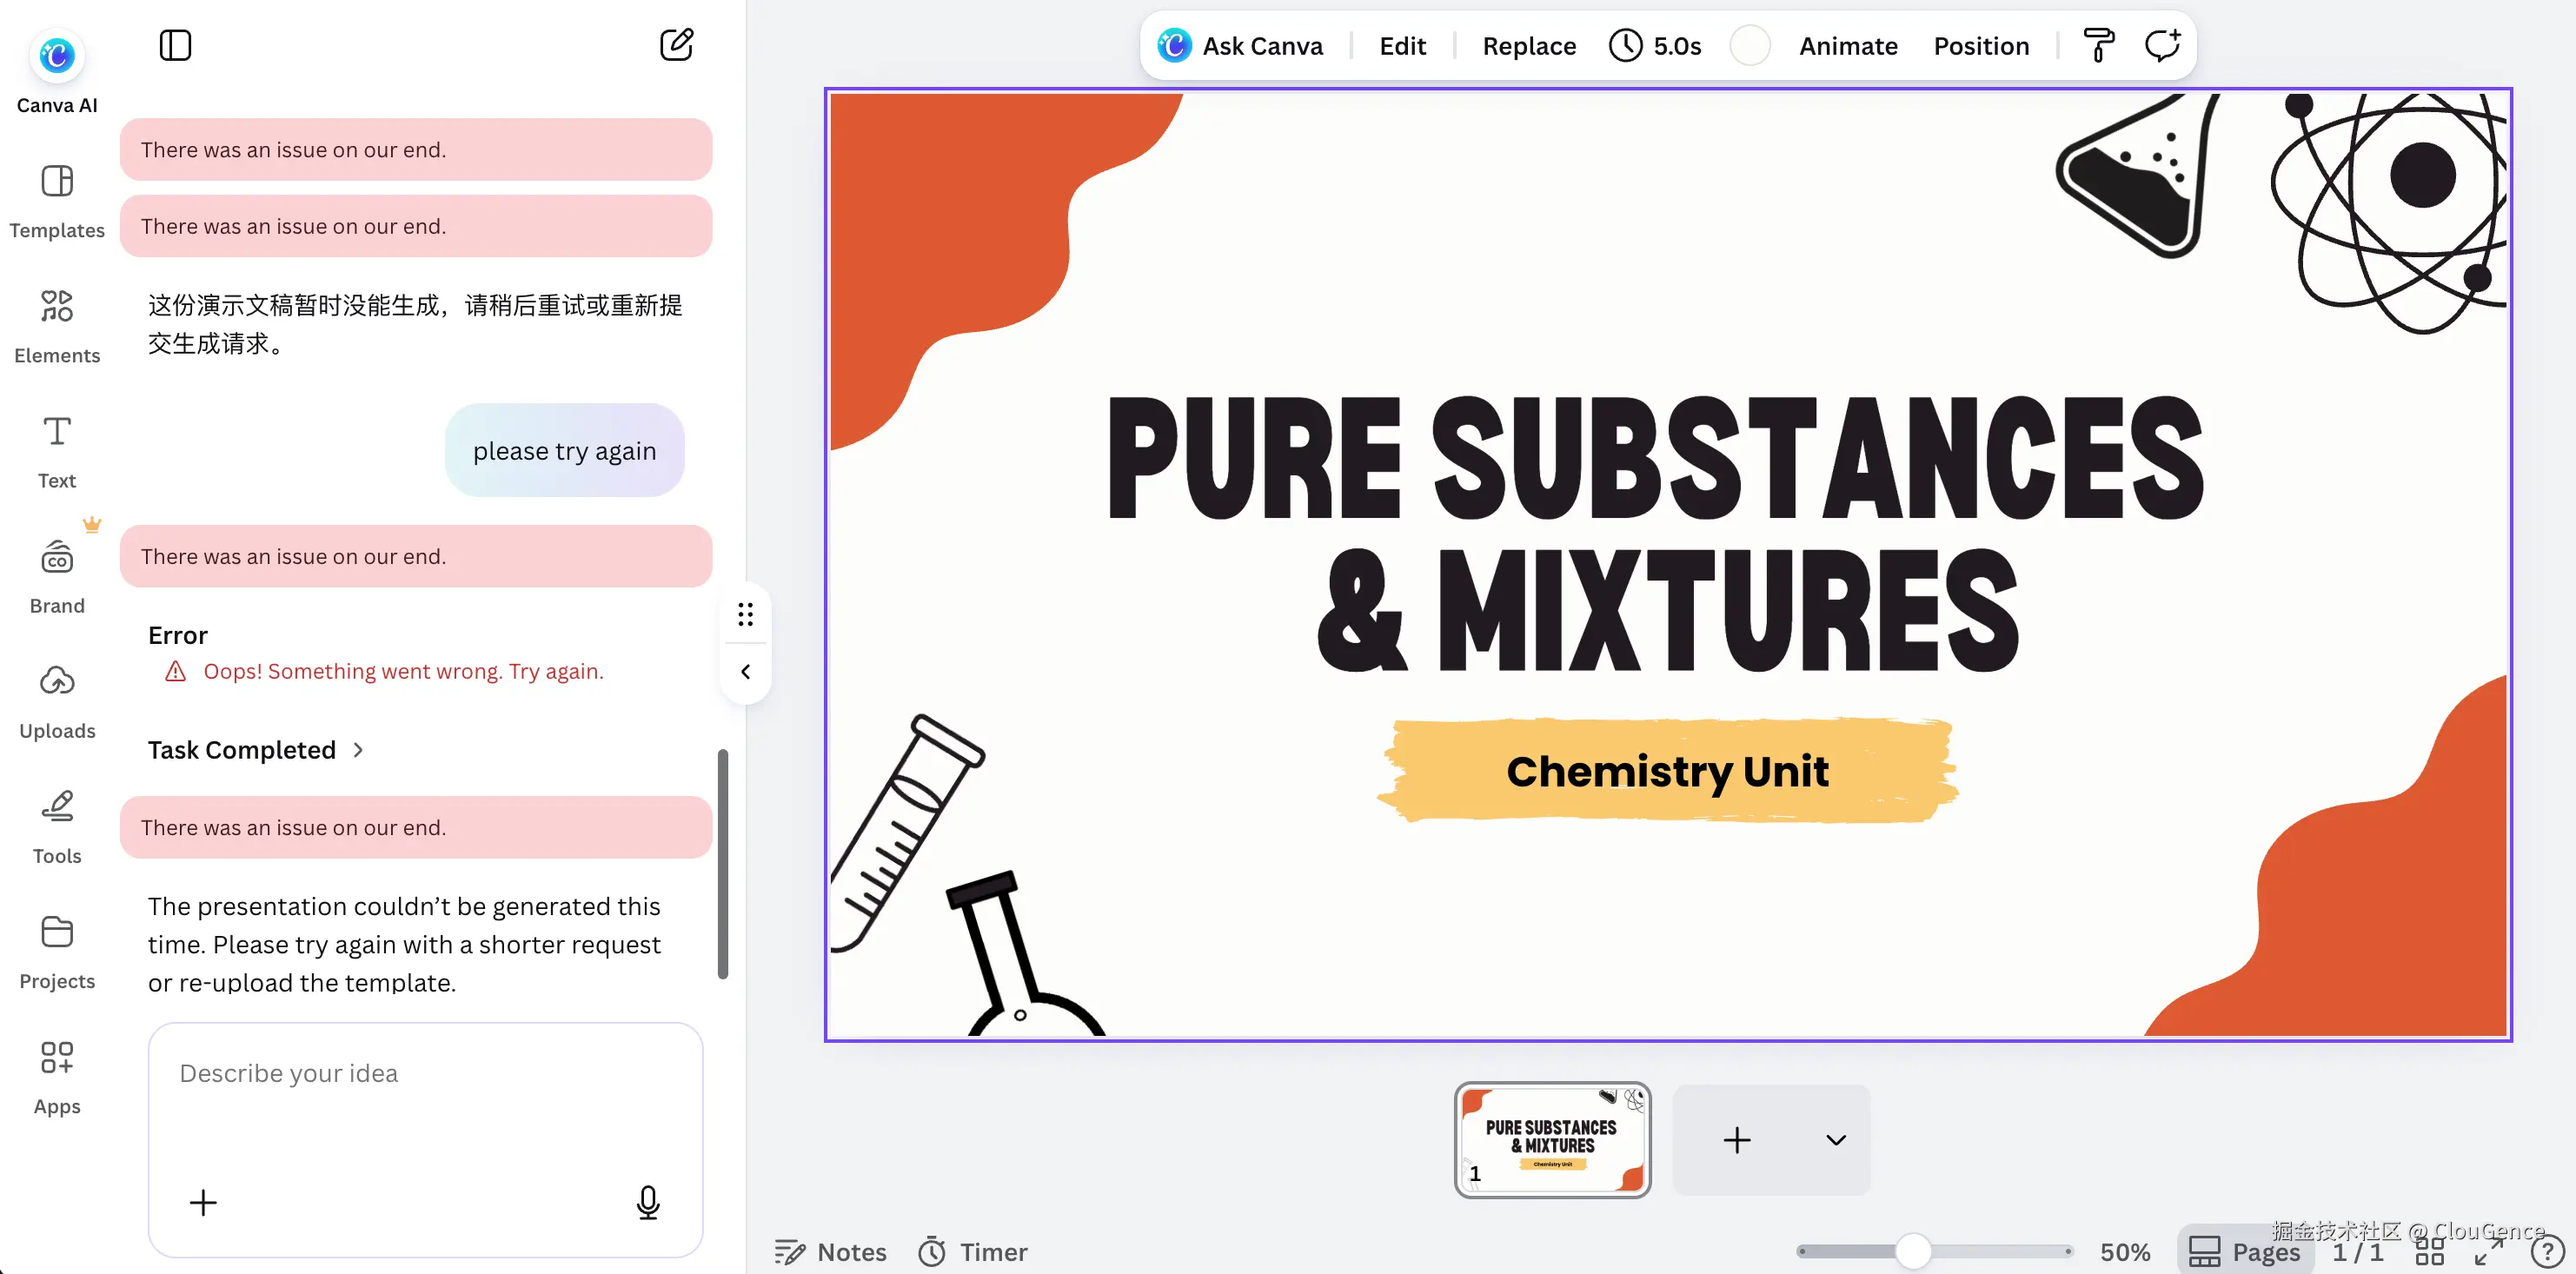Viewport: 2576px width, 1274px height.
Task: Add attachment with plus in prompt box
Action: (x=203, y=1202)
